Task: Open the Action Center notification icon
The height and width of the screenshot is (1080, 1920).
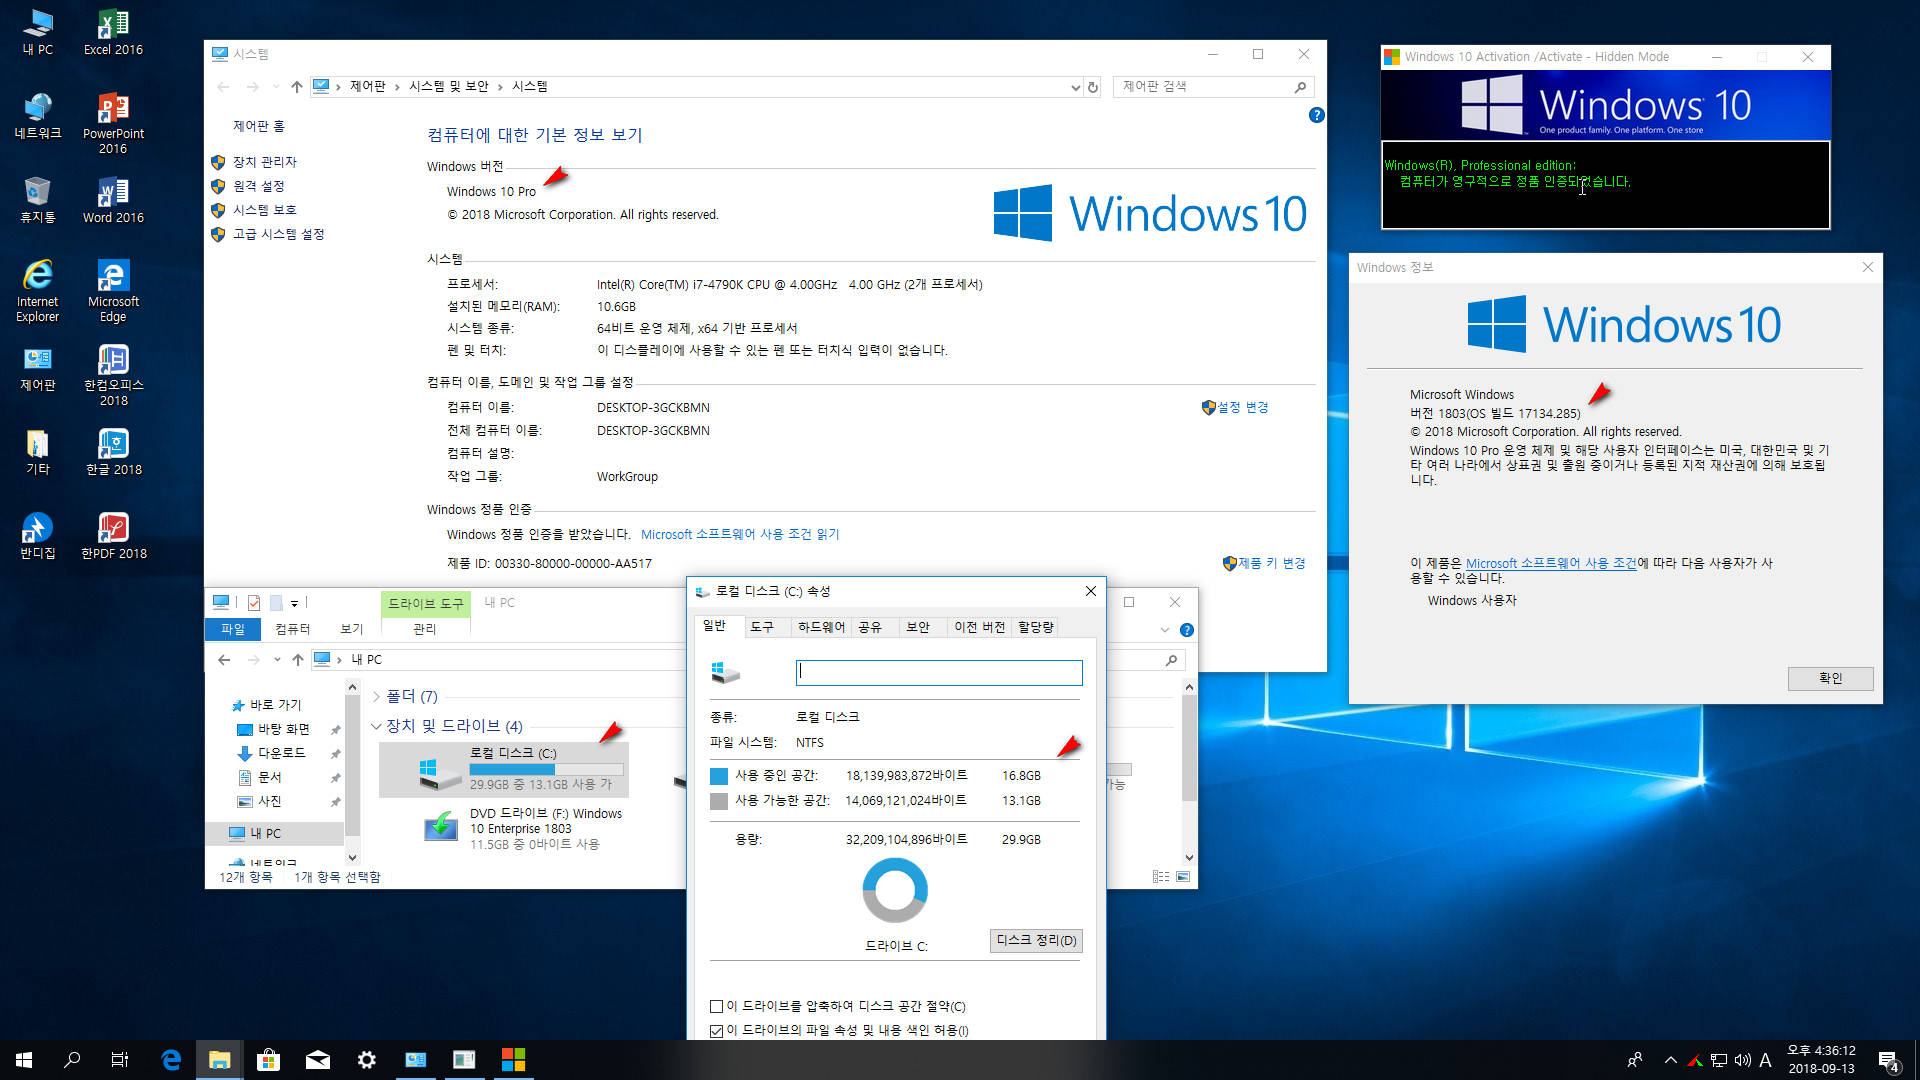Action: point(1889,1060)
